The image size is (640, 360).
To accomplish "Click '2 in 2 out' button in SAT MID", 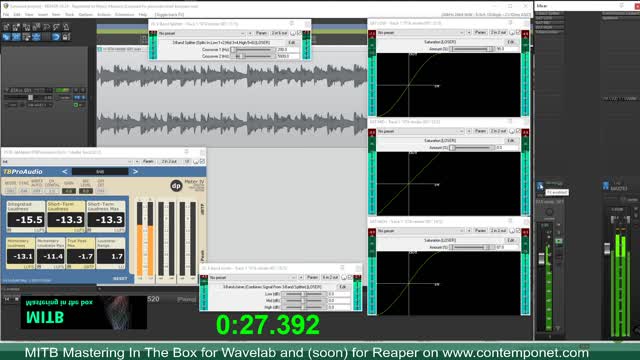I will tap(498, 131).
